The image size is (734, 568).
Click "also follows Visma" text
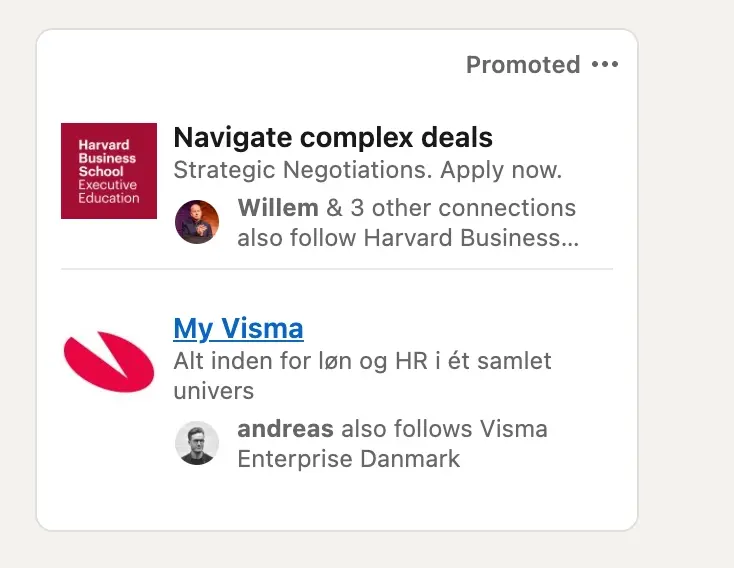(x=444, y=429)
